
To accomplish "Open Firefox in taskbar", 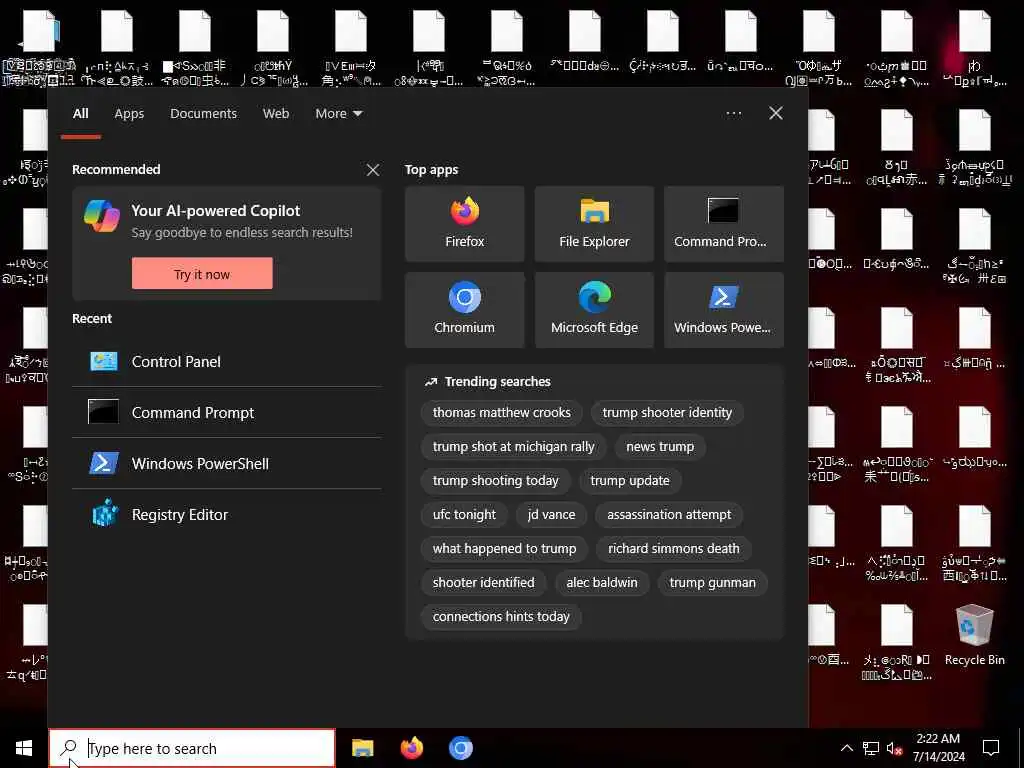I will tap(411, 748).
